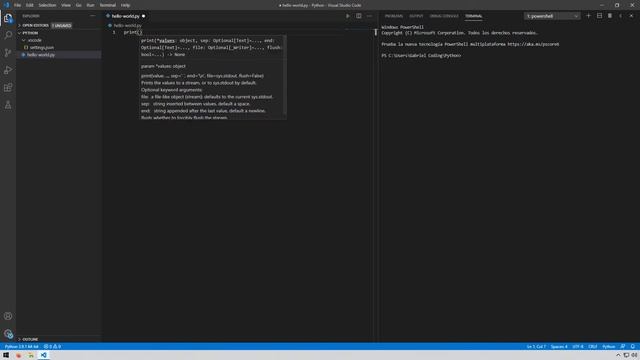
Task: Open the notifications bell in status bar
Action: (633, 347)
